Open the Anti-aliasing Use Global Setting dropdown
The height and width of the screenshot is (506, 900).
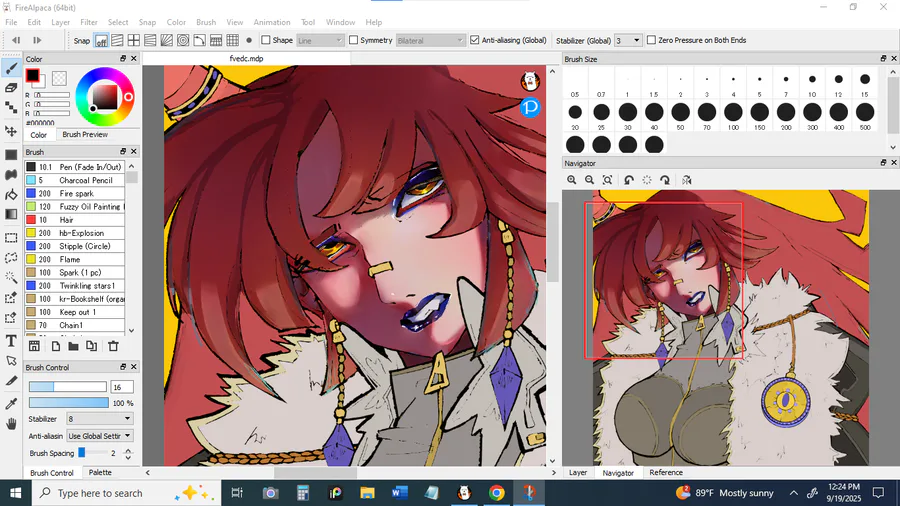[x=99, y=436]
